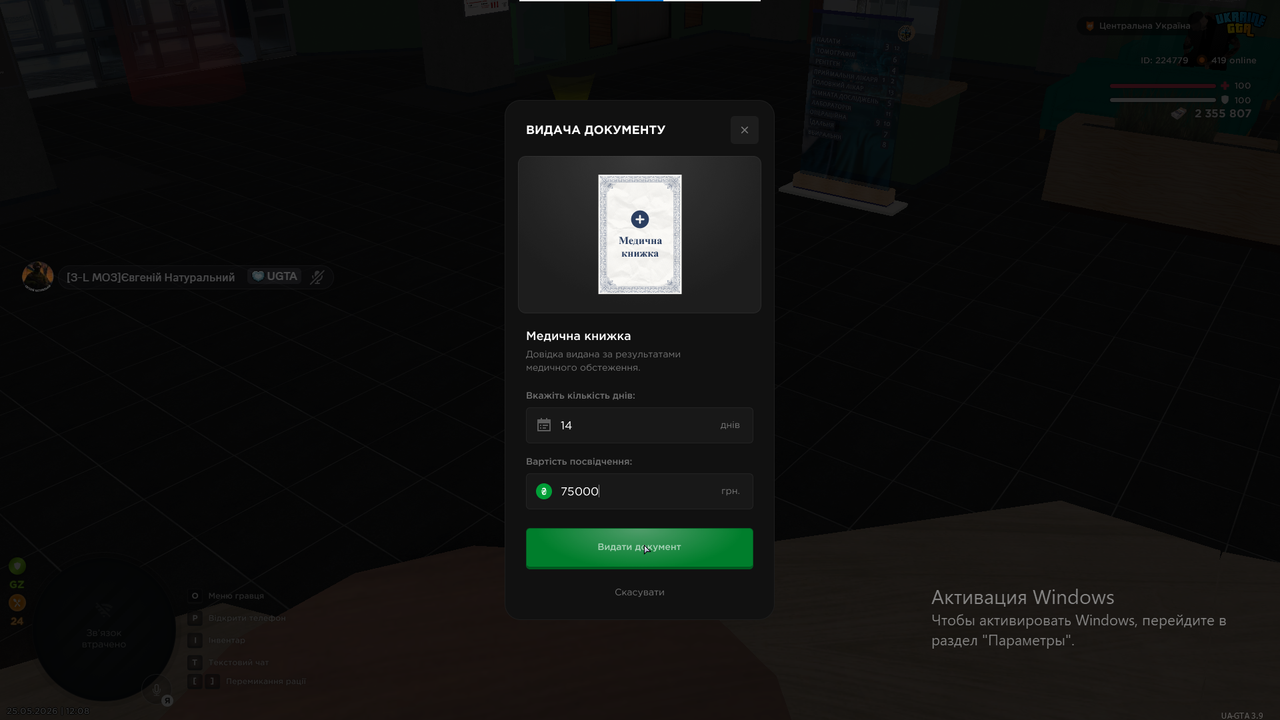Click the Меню гравця hint text

click(x=236, y=596)
